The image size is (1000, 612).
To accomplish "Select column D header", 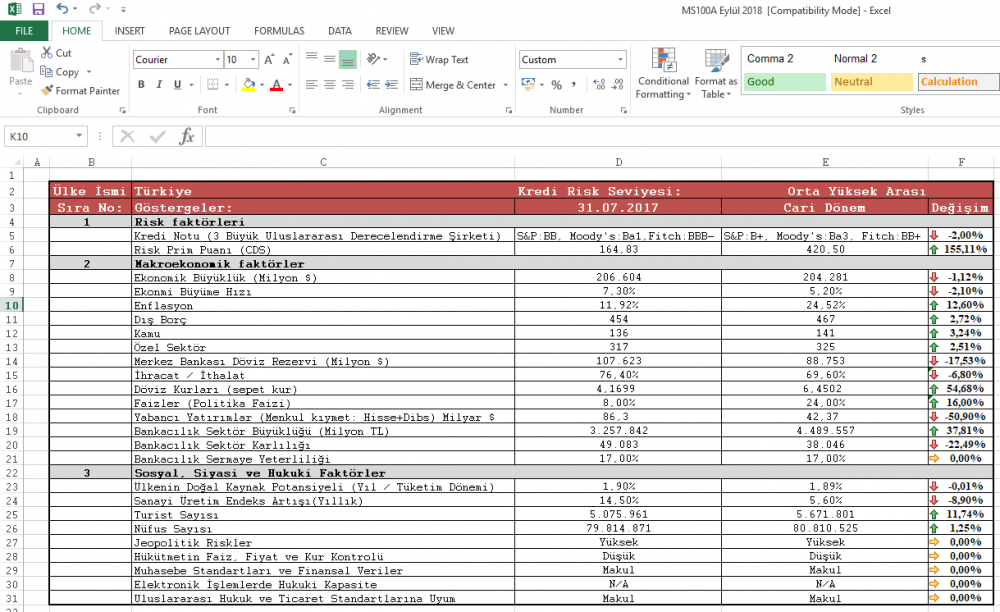I will click(618, 162).
